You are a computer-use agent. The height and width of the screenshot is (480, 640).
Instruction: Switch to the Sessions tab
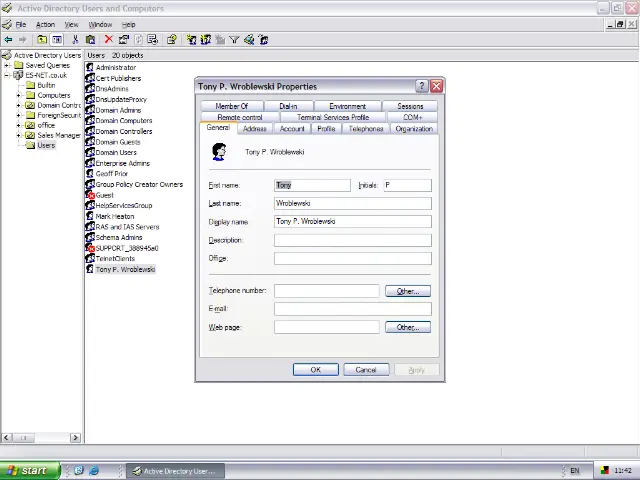410,106
